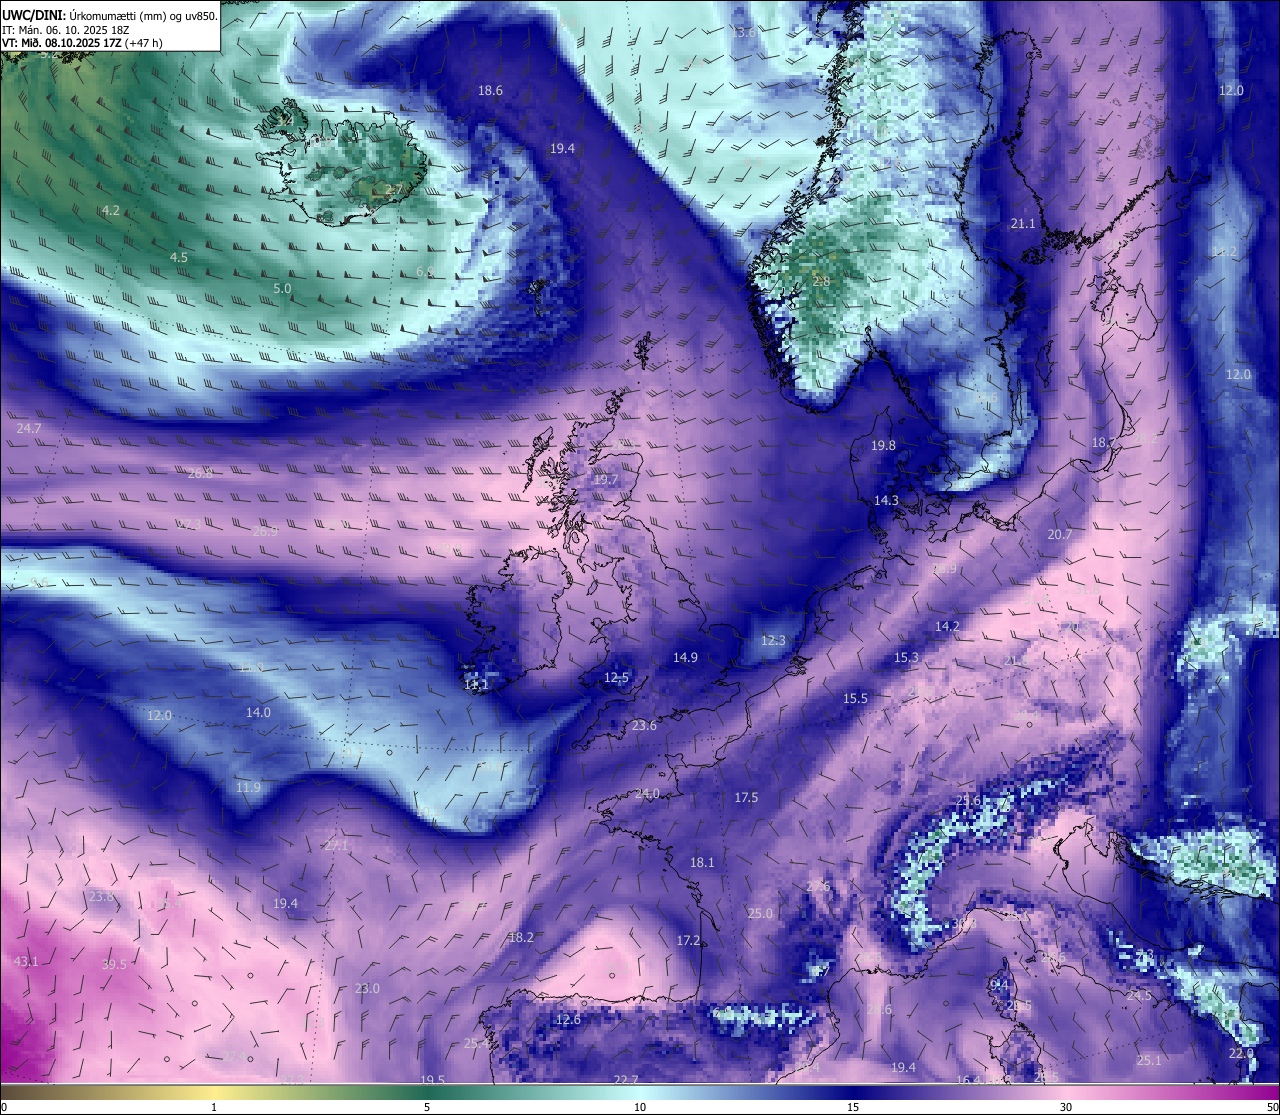Click the 11.9 value label
1280x1115 pixels.
[248, 788]
